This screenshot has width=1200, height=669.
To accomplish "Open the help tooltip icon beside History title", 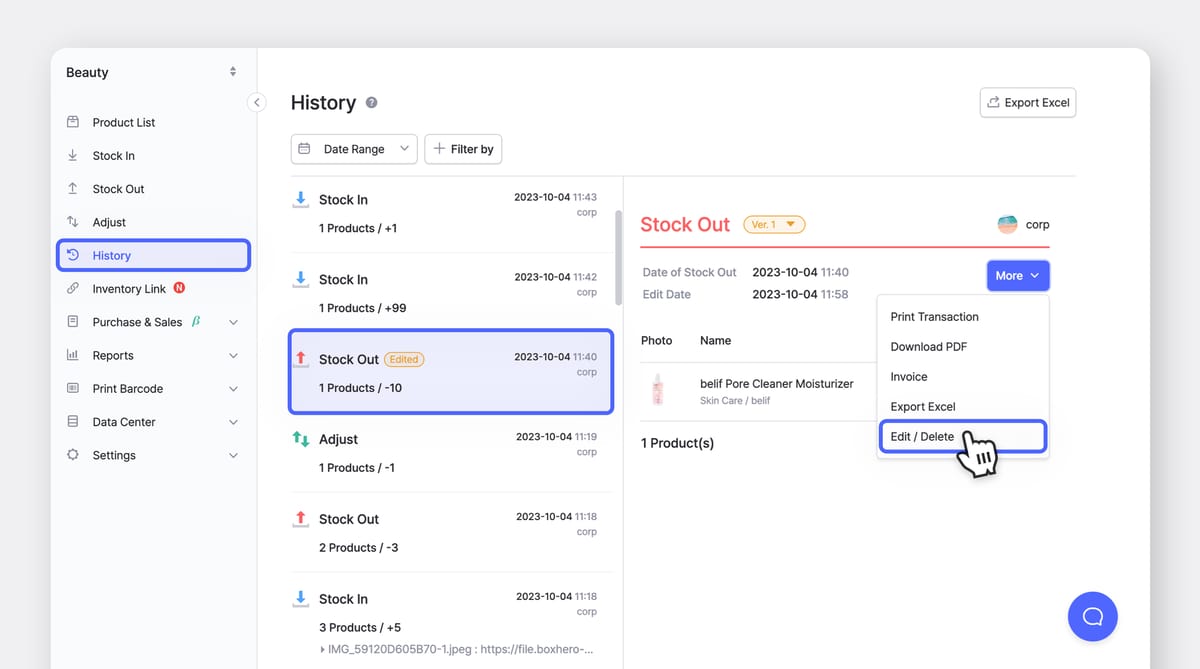I will [x=372, y=103].
